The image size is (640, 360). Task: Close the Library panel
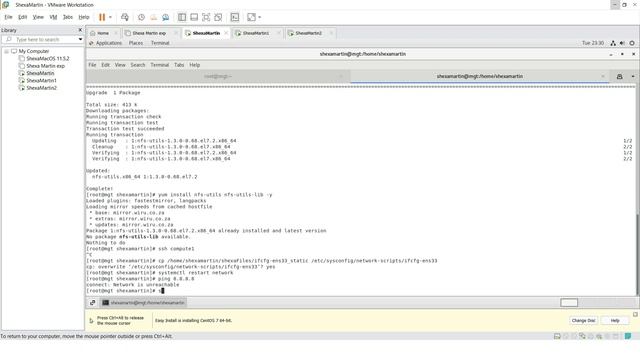point(80,30)
